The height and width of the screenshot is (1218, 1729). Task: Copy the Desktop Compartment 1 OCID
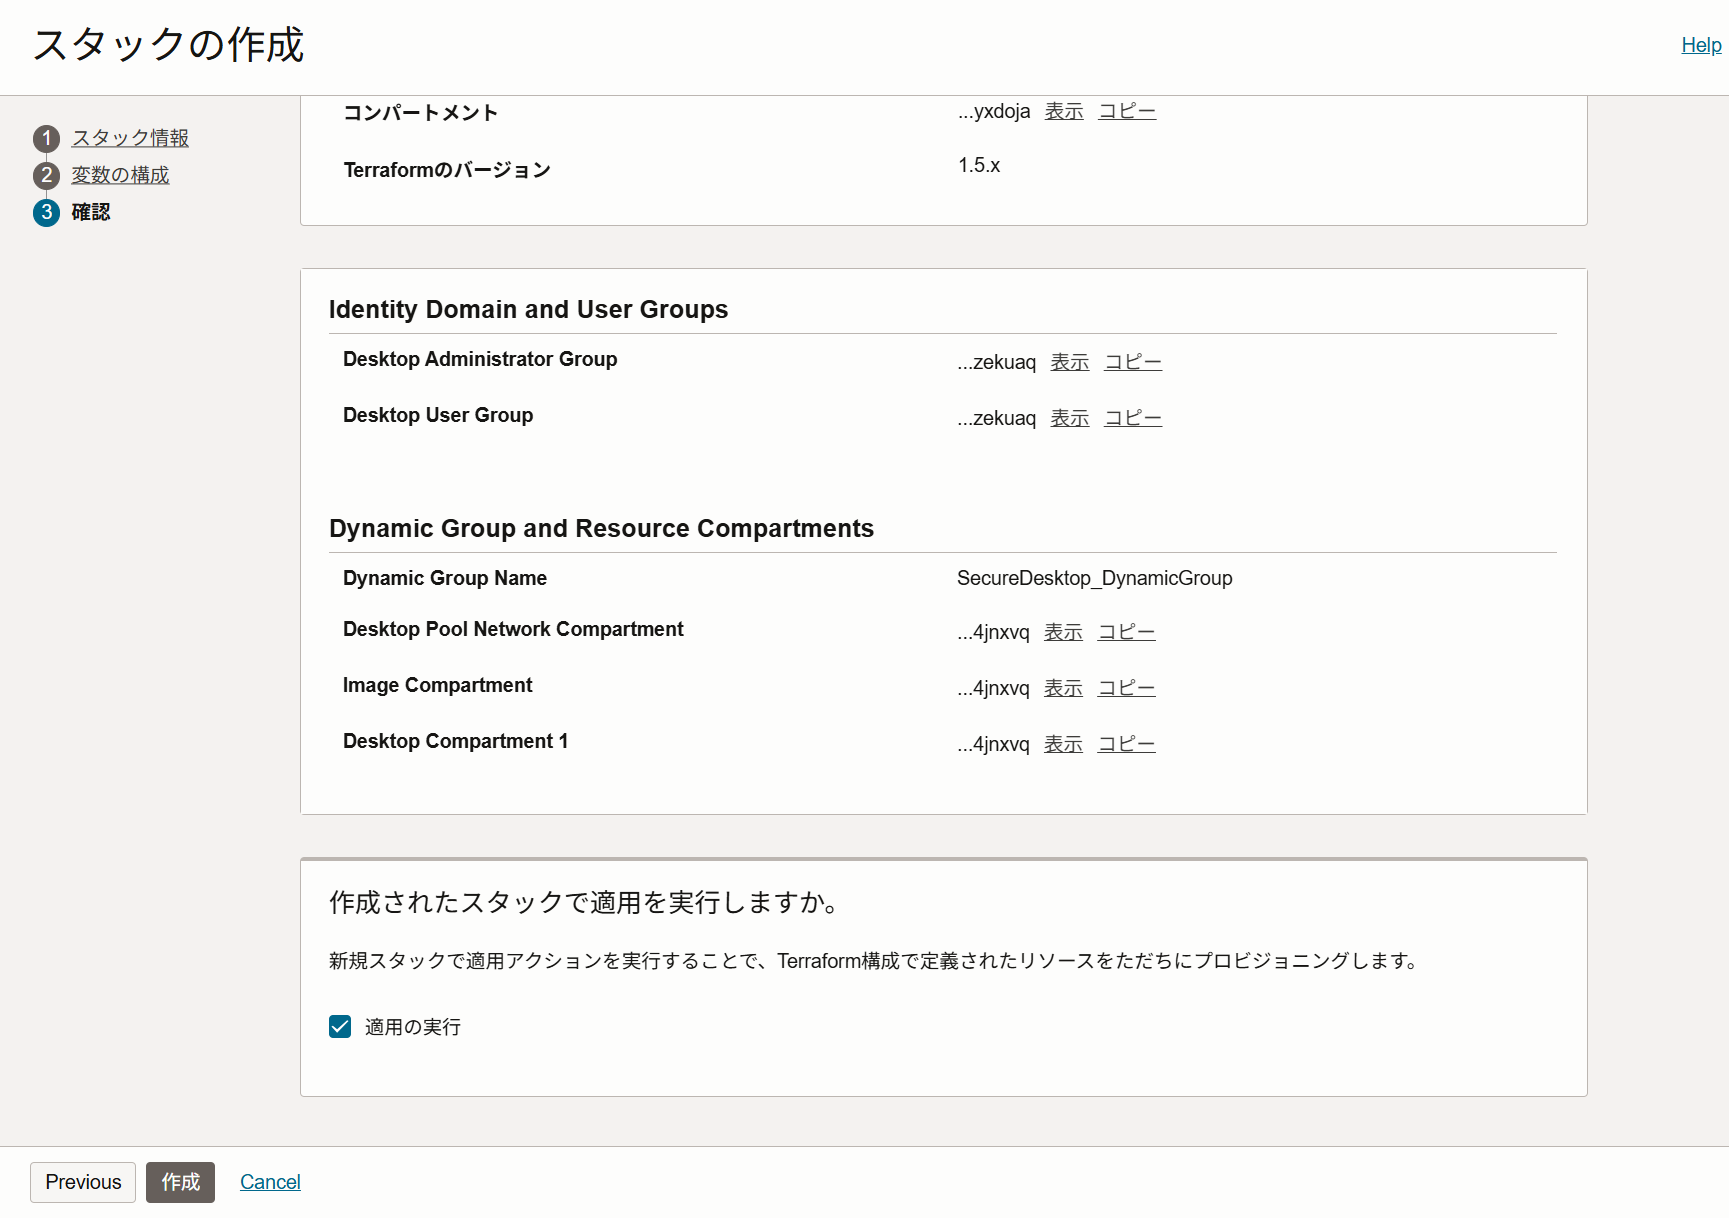pyautogui.click(x=1126, y=744)
